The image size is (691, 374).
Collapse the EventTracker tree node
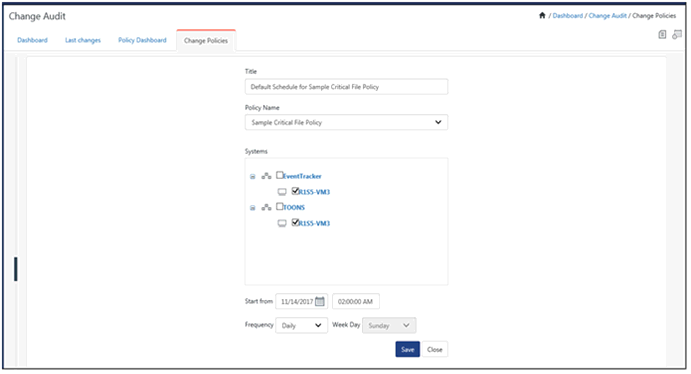(253, 177)
